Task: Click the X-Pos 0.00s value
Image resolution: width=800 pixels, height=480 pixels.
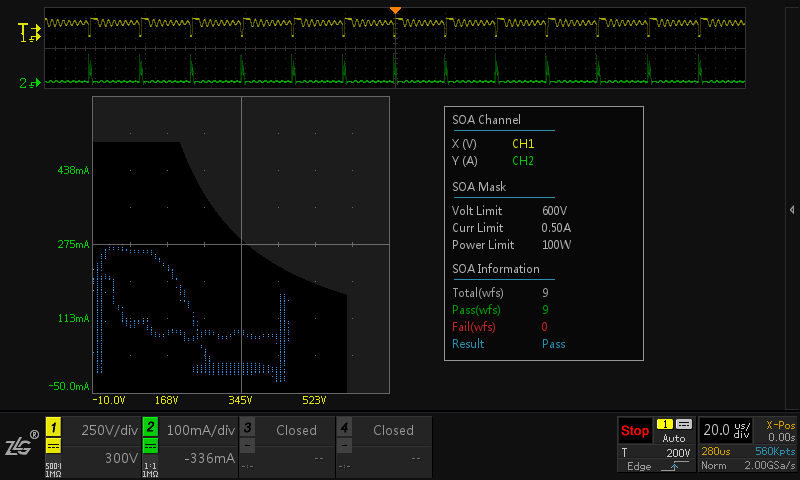Action: click(x=781, y=437)
